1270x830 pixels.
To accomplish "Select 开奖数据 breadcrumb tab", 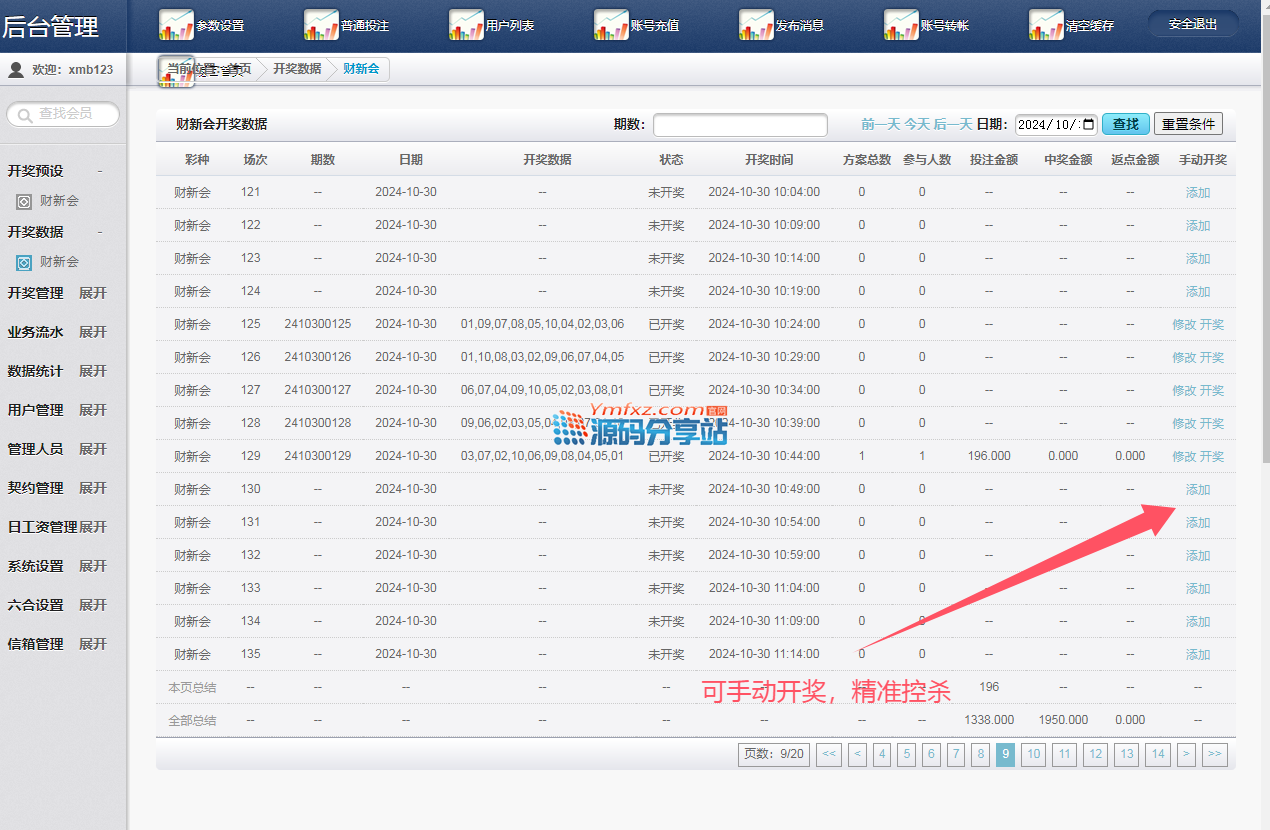I will click(297, 69).
